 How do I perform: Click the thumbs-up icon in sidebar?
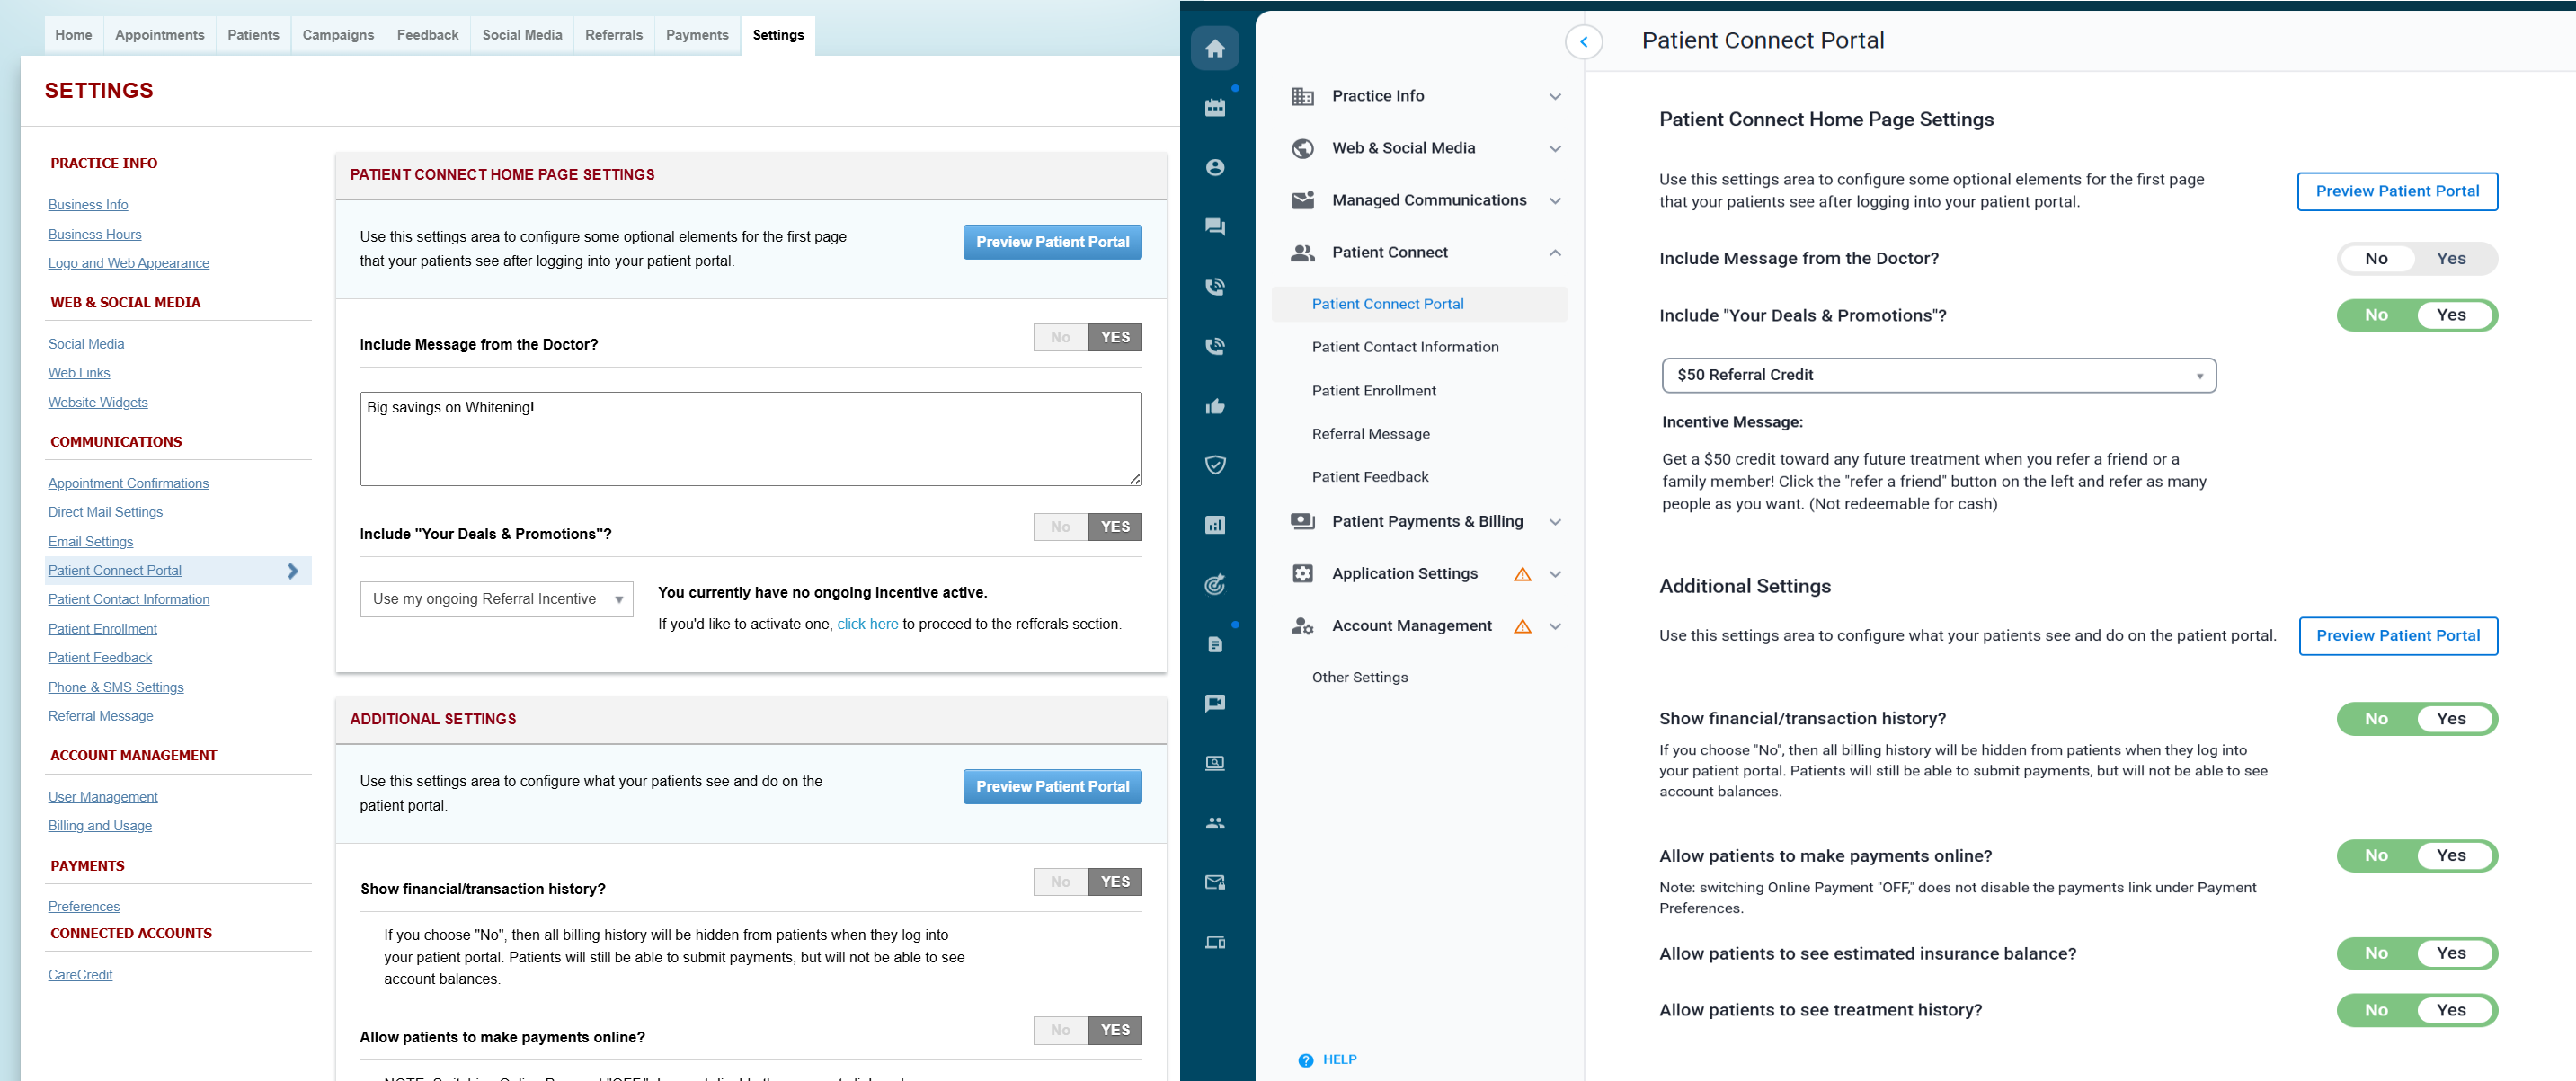1215,406
